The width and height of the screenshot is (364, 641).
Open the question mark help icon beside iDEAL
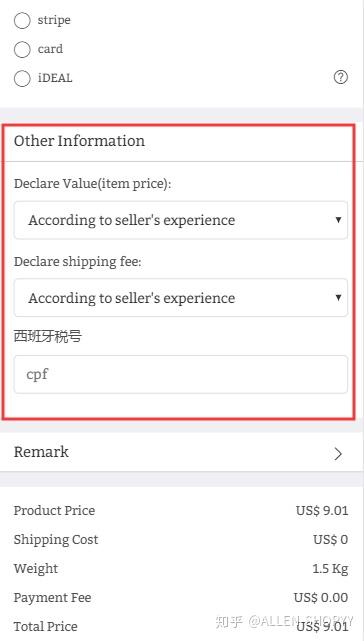coord(341,77)
